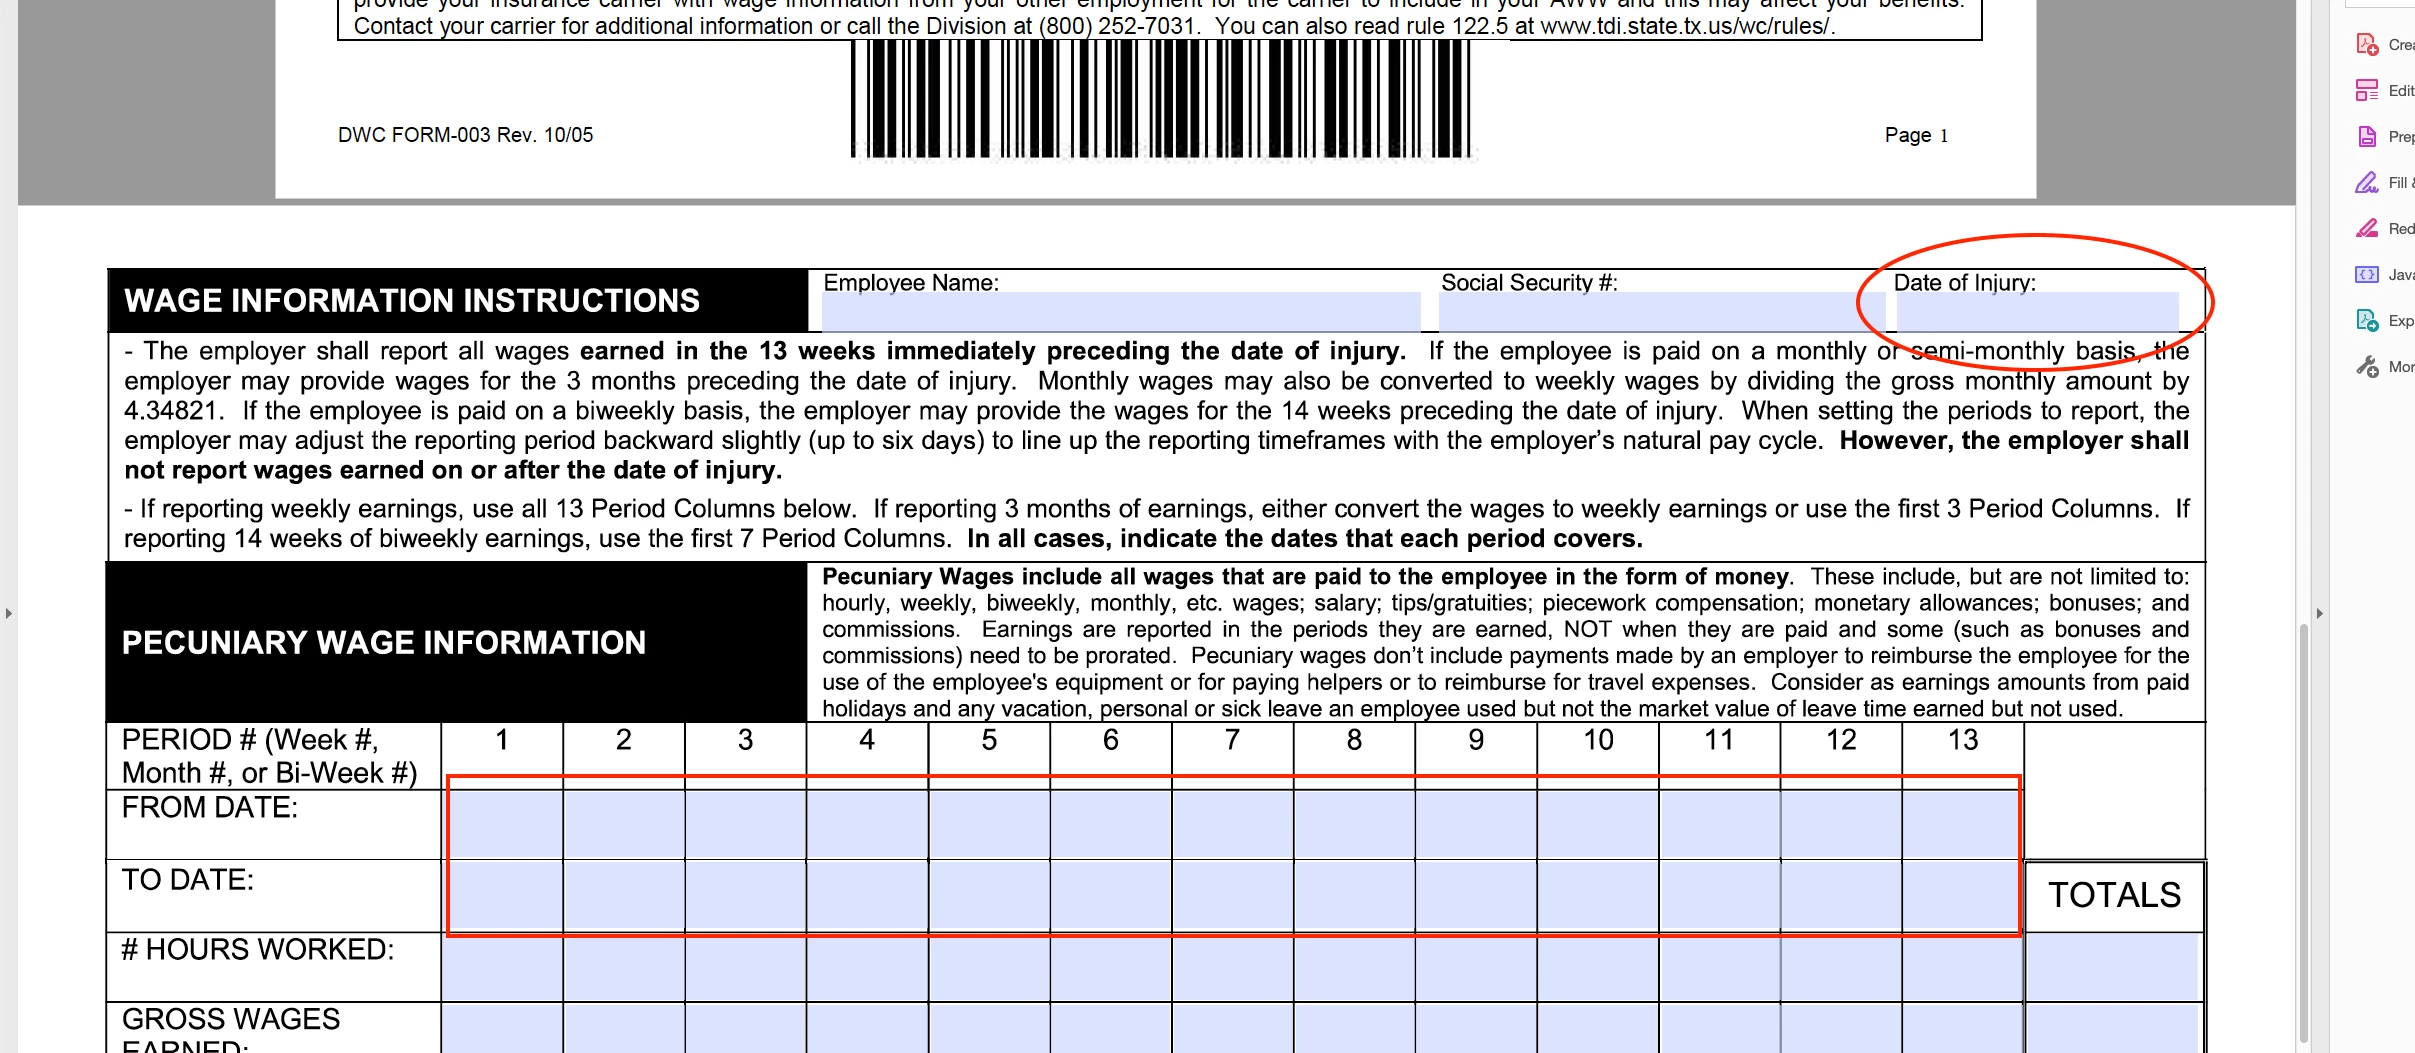Click the TO DATE field for period 4
Viewport: 2415px width, 1053px height.
coord(867,896)
